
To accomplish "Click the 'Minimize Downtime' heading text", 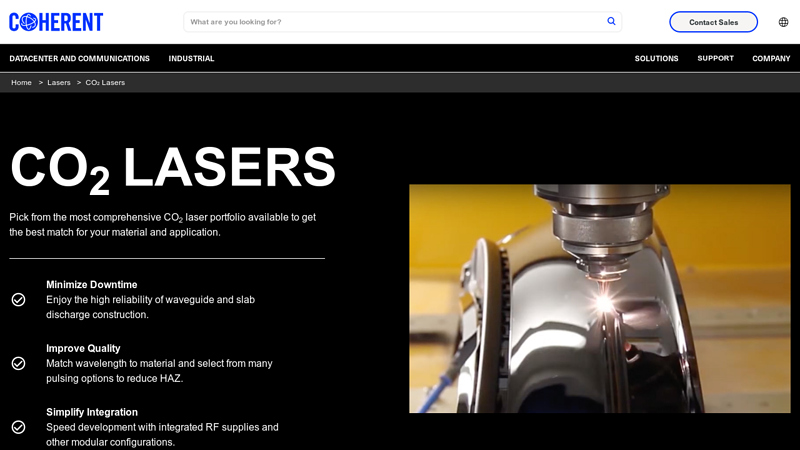I will point(92,285).
